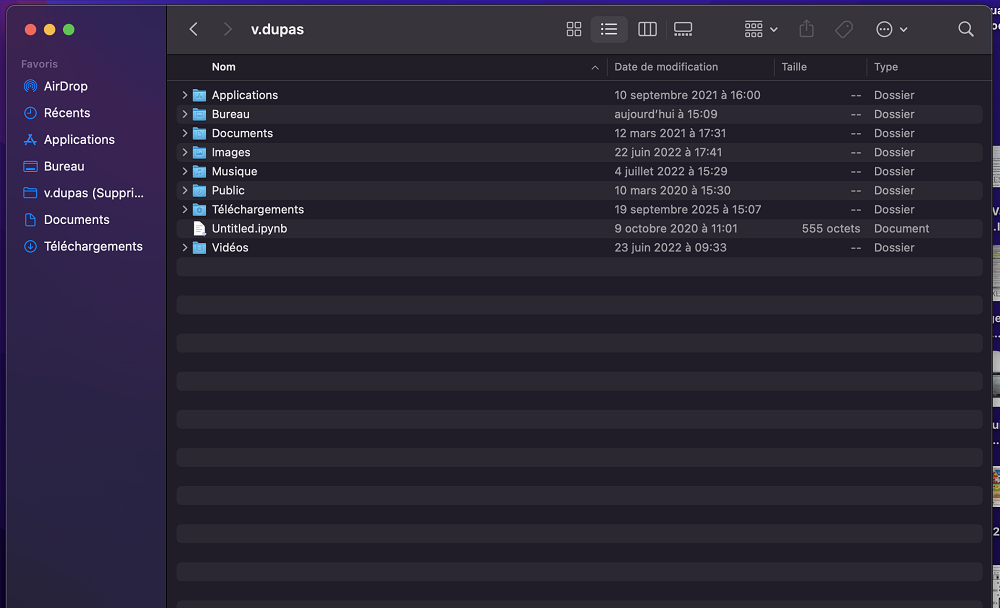Sort by Date de modification column
The height and width of the screenshot is (608, 1000).
666,67
